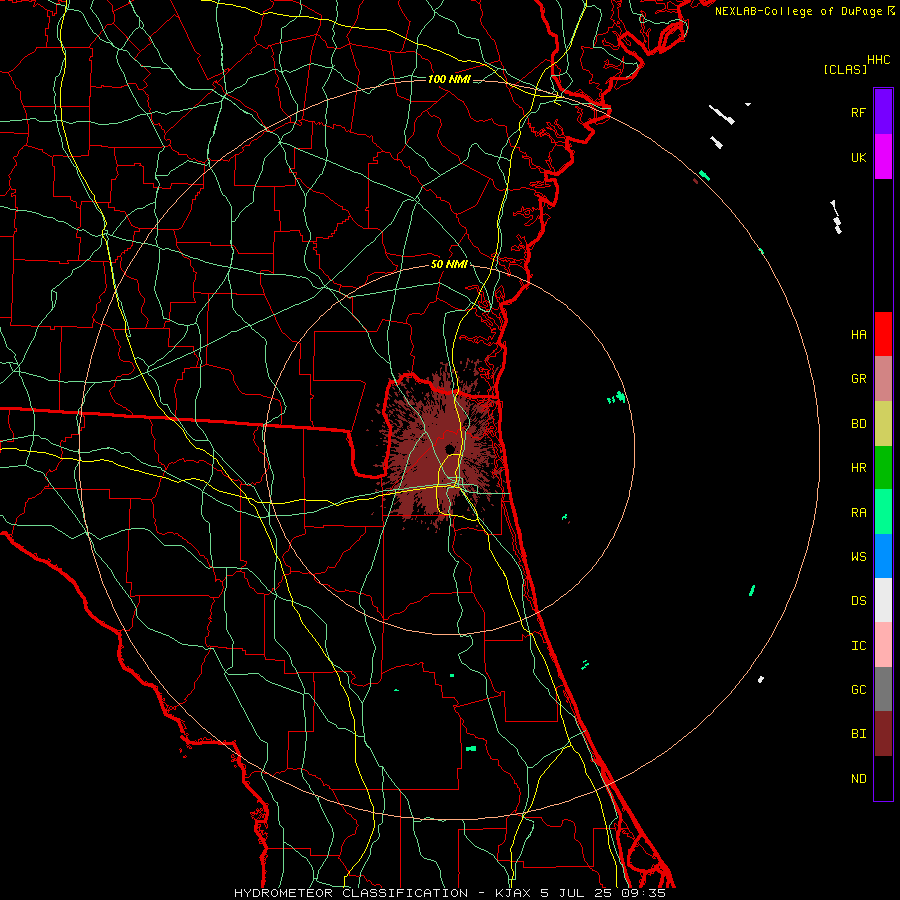Click the HA red legend swatch
900x900 pixels.
[x=883, y=334]
